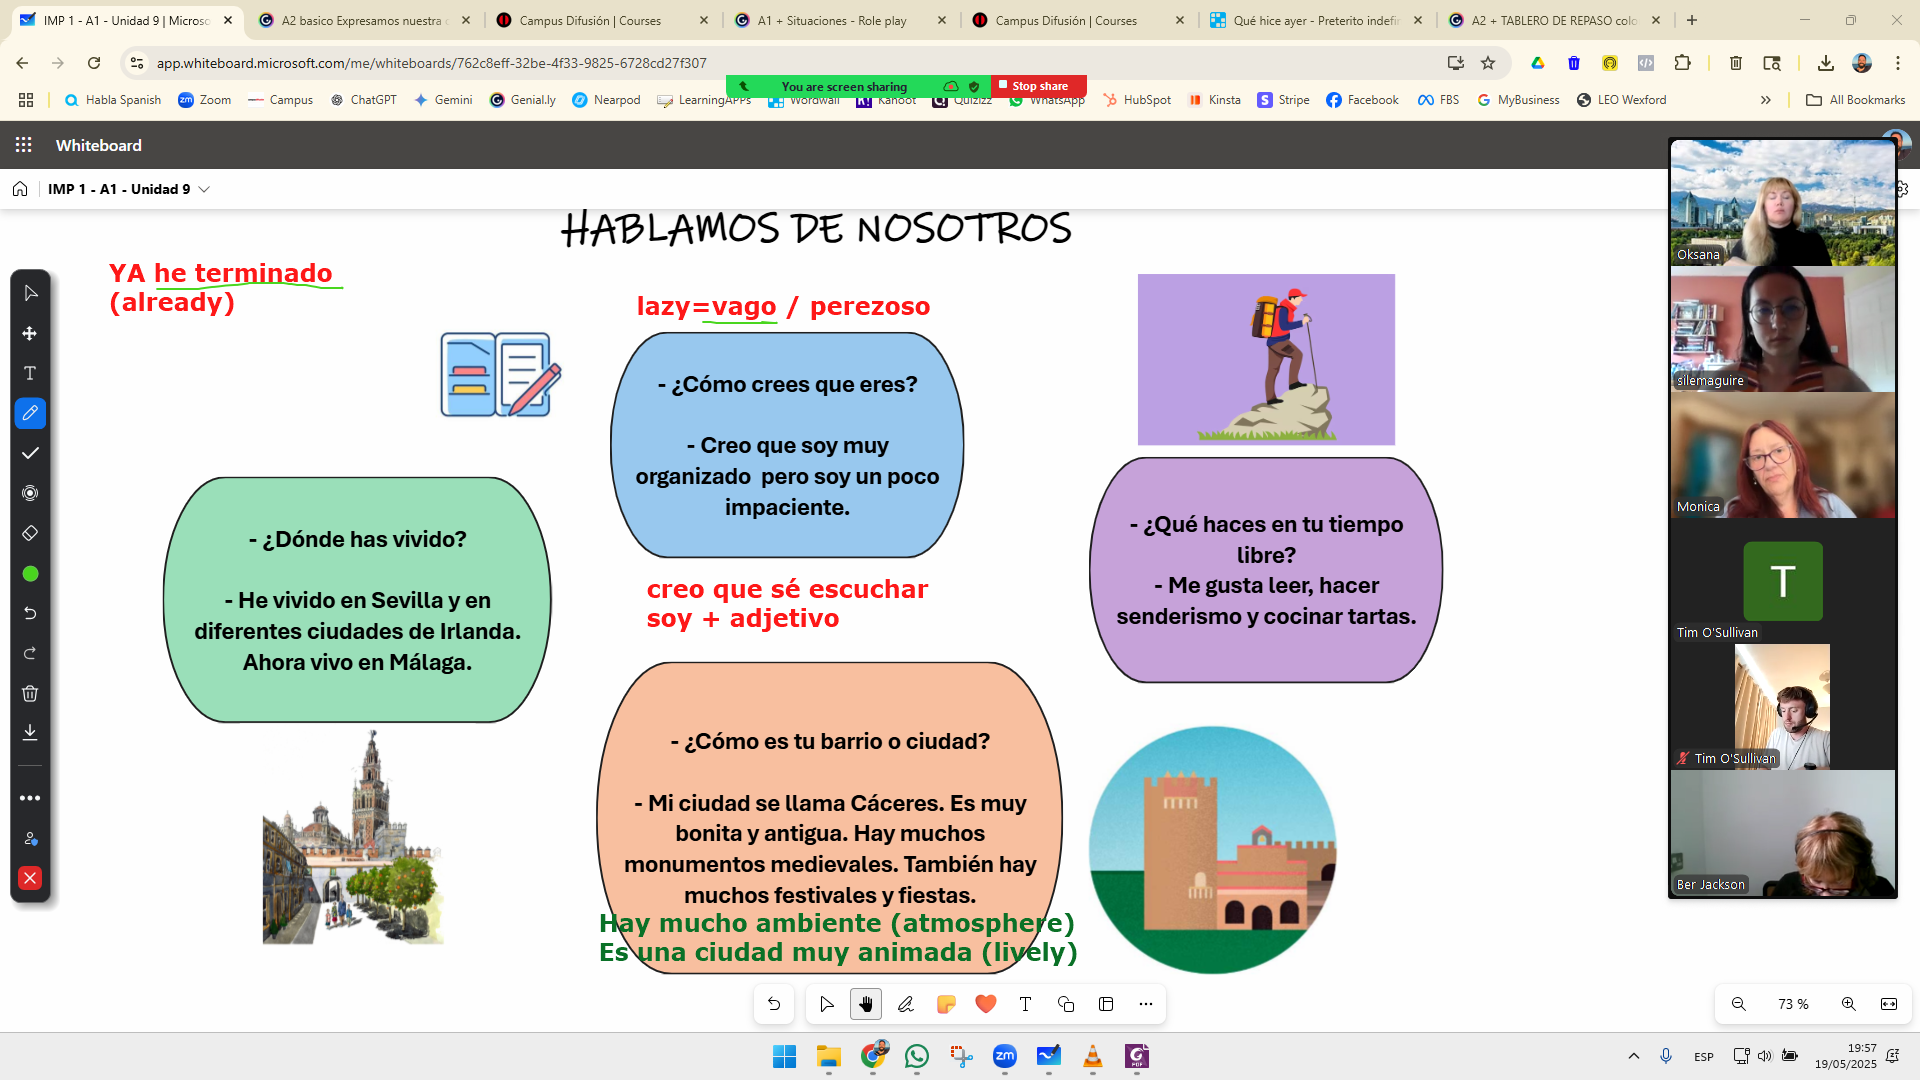Undo annotation in left toolbar
Screen dimensions: 1920x1080
click(x=30, y=613)
